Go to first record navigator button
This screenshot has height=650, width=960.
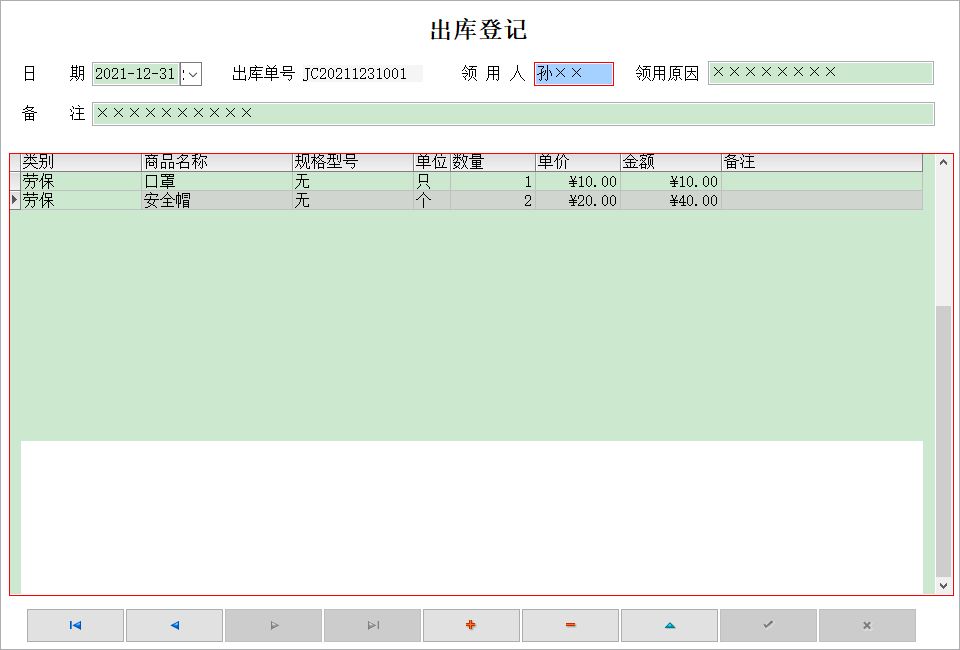pyautogui.click(x=75, y=625)
